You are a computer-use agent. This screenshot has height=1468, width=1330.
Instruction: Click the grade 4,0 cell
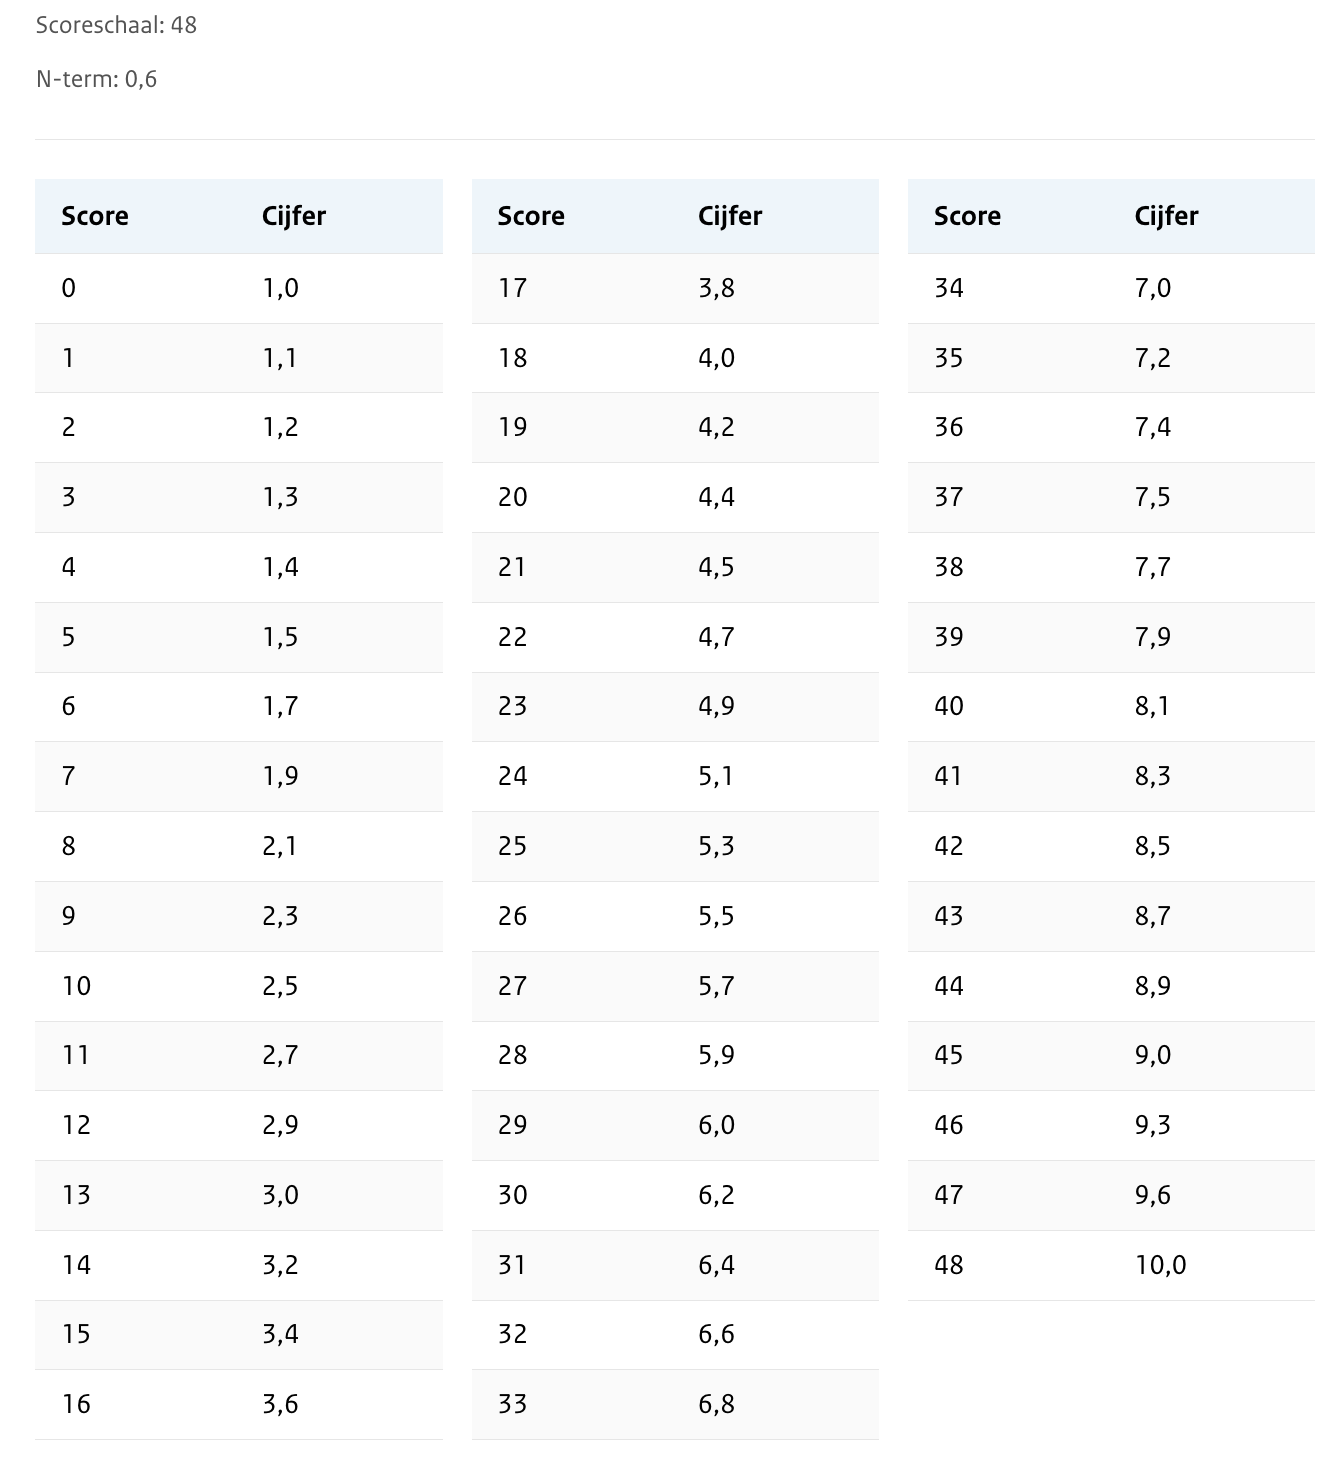point(716,358)
